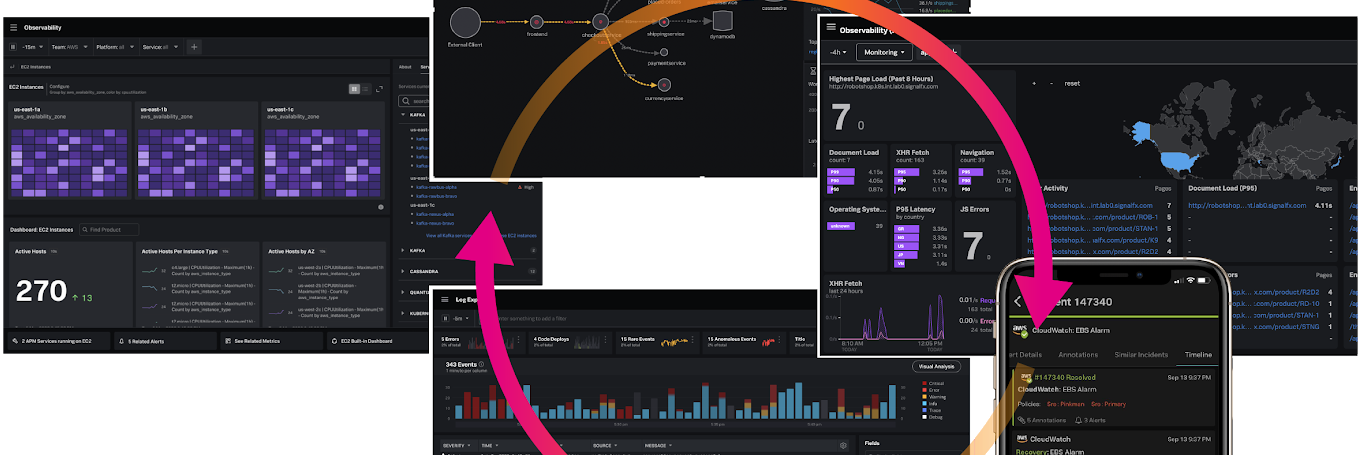Open the Monitoring dropdown in RUM window
The width and height of the screenshot is (1358, 455).
coord(885,51)
